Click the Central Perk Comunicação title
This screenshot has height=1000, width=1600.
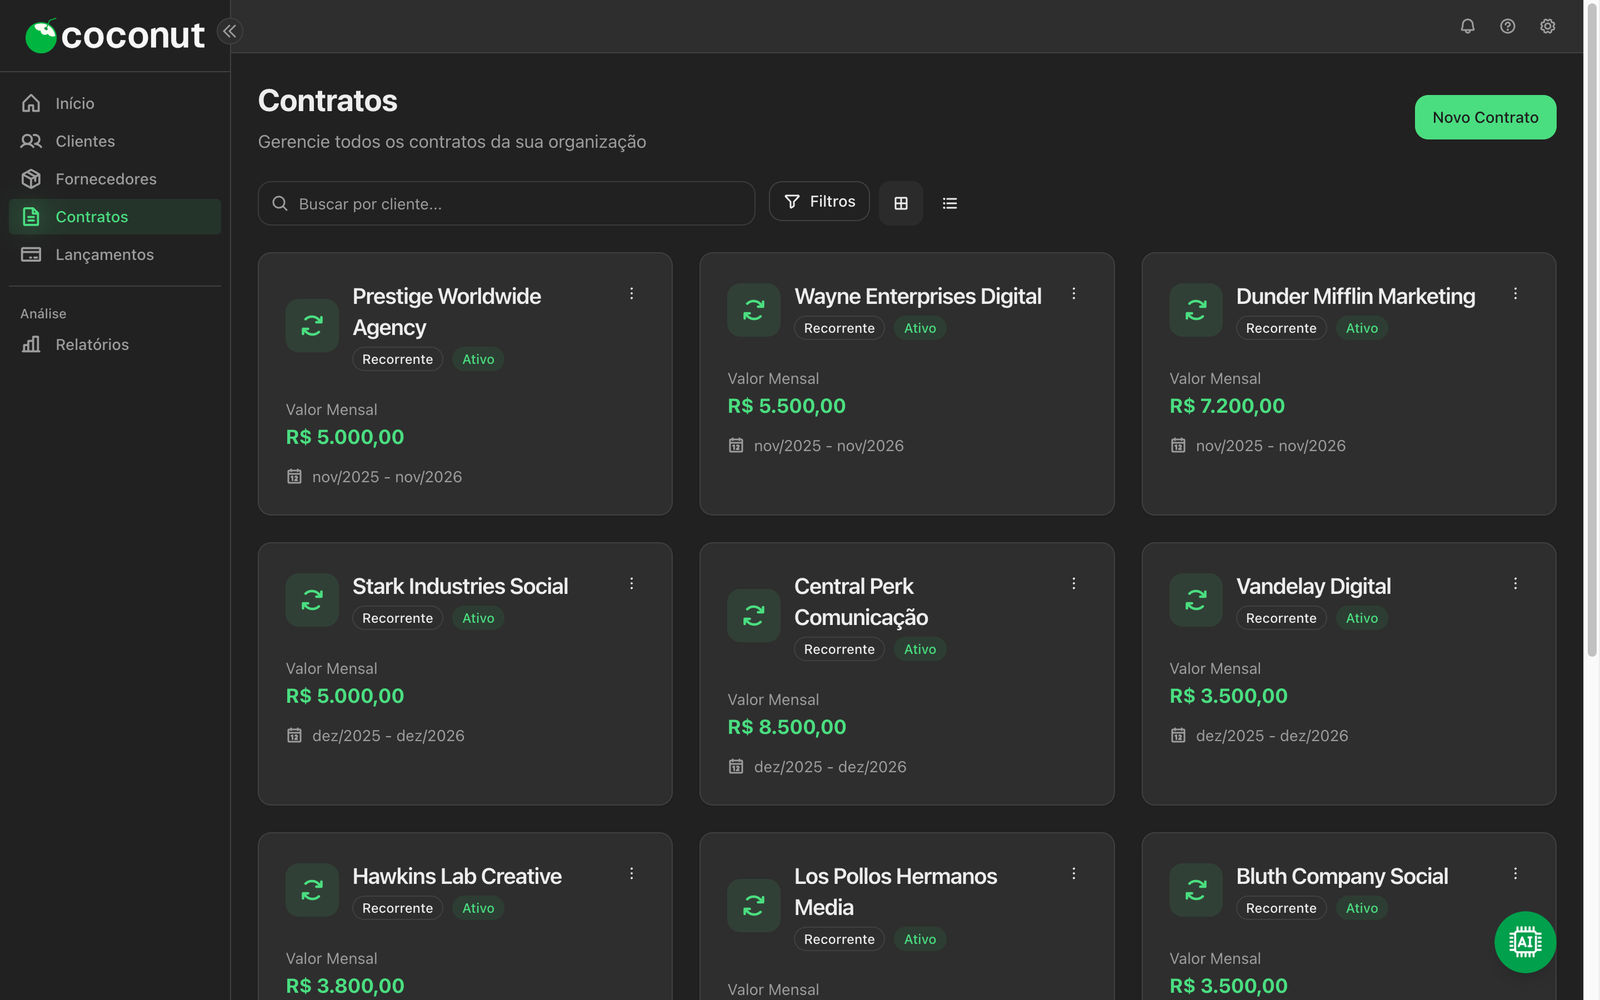861,602
